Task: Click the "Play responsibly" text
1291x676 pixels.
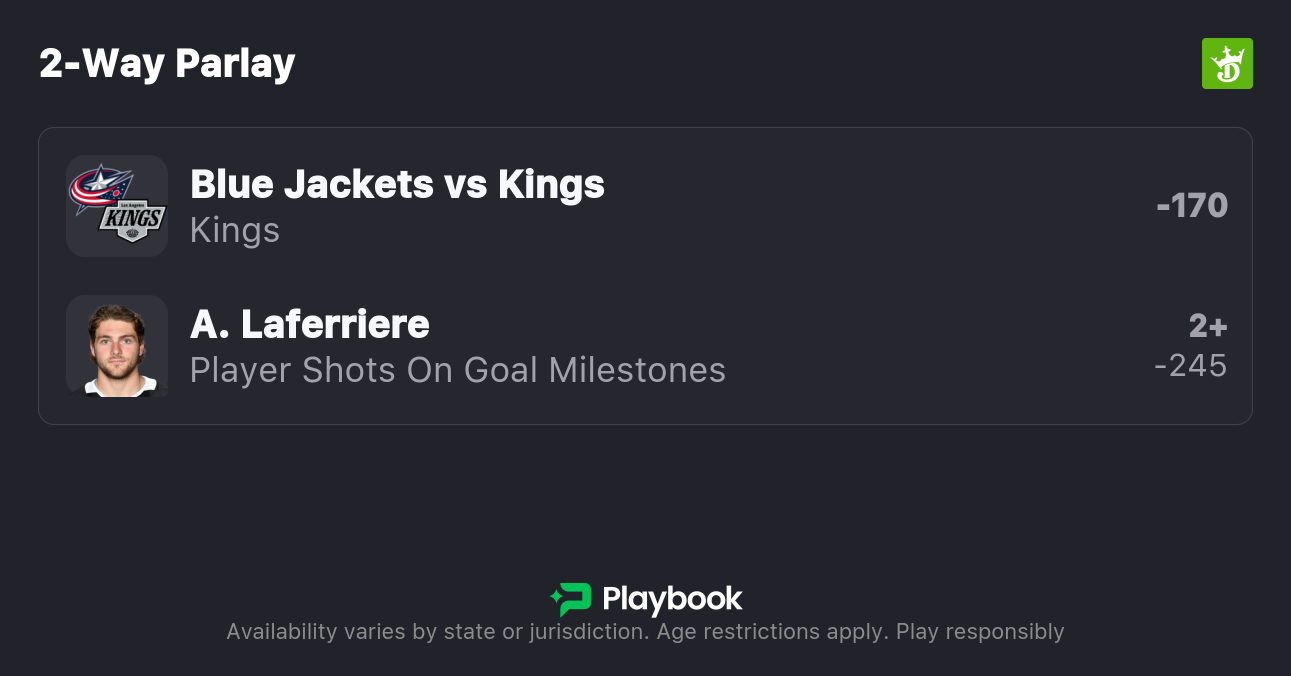Action: click(980, 632)
